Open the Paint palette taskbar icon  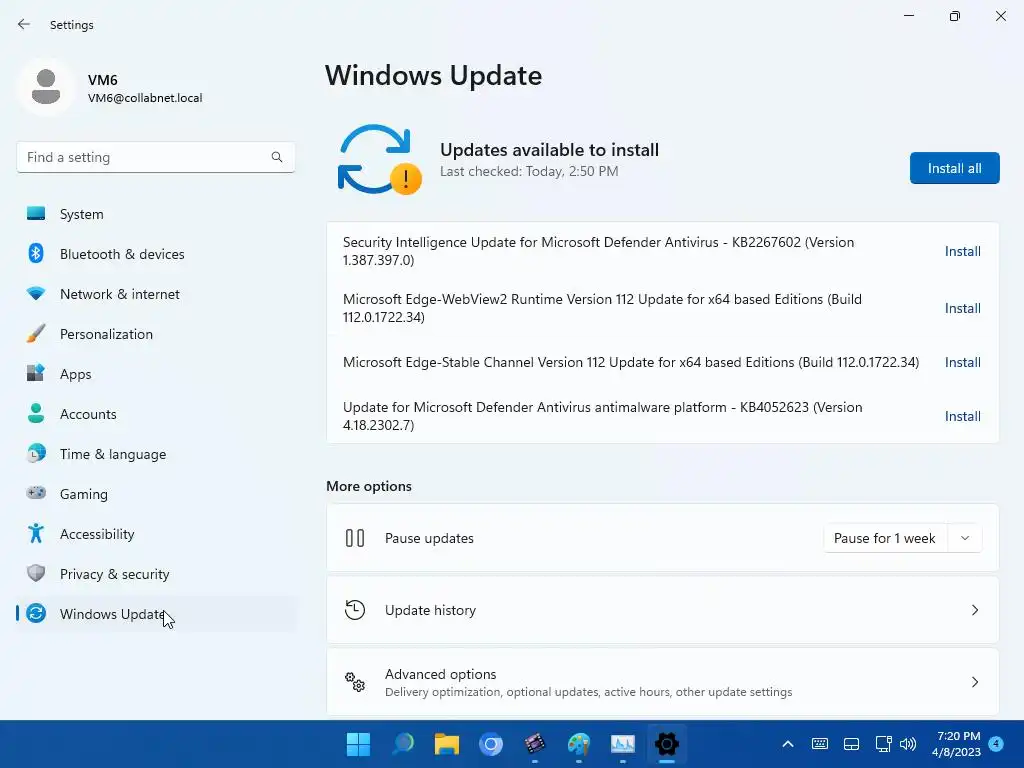click(x=579, y=744)
